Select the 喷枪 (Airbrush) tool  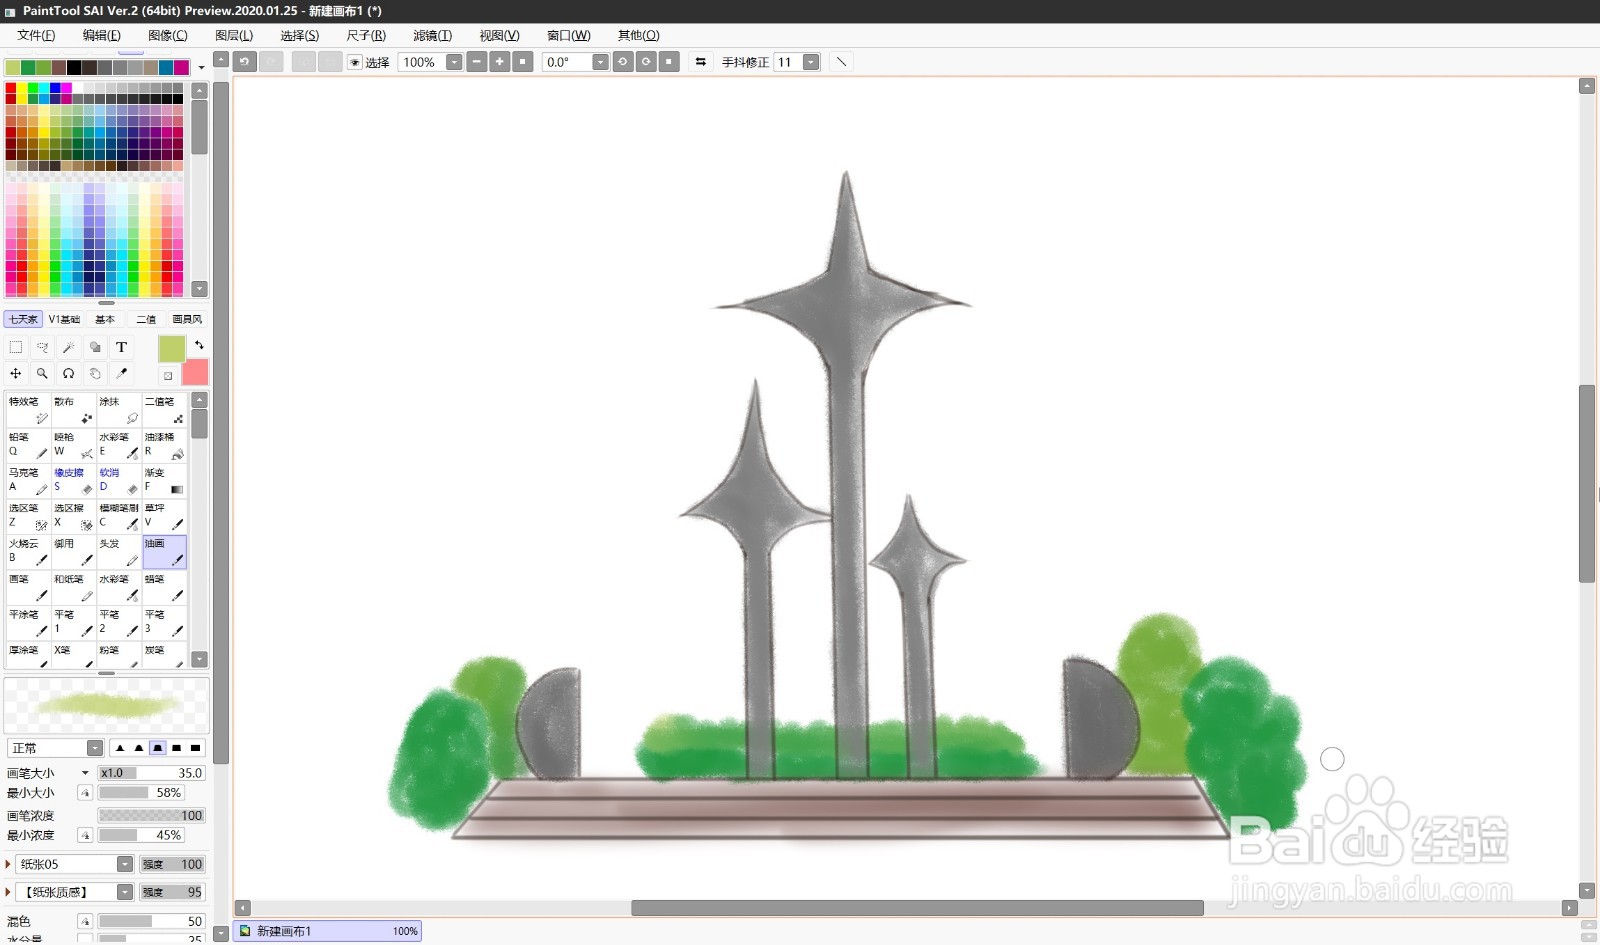click(x=73, y=444)
